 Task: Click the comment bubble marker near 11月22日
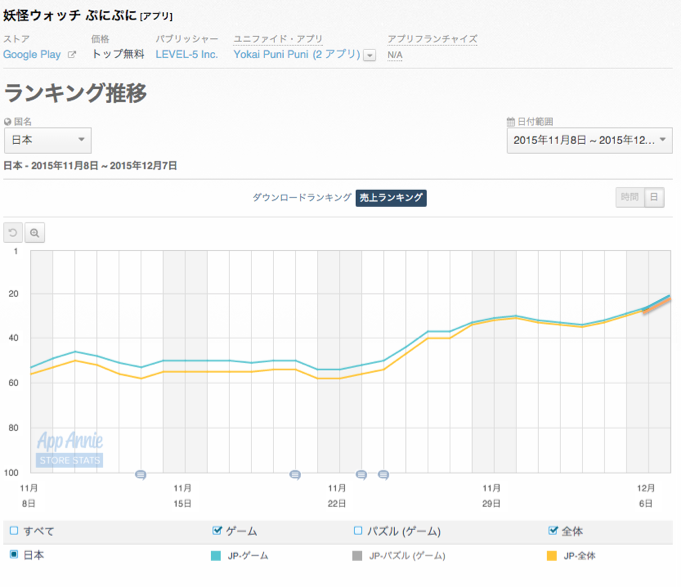295,474
